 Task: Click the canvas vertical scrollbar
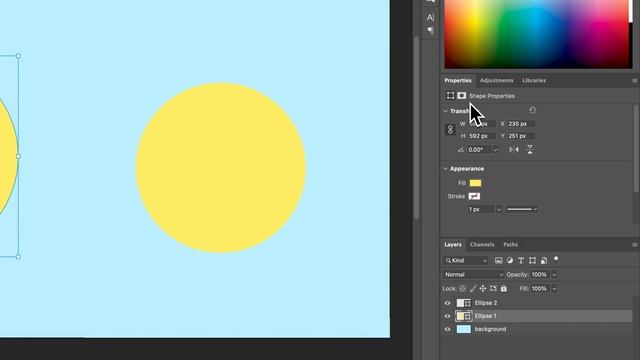pos(416,127)
